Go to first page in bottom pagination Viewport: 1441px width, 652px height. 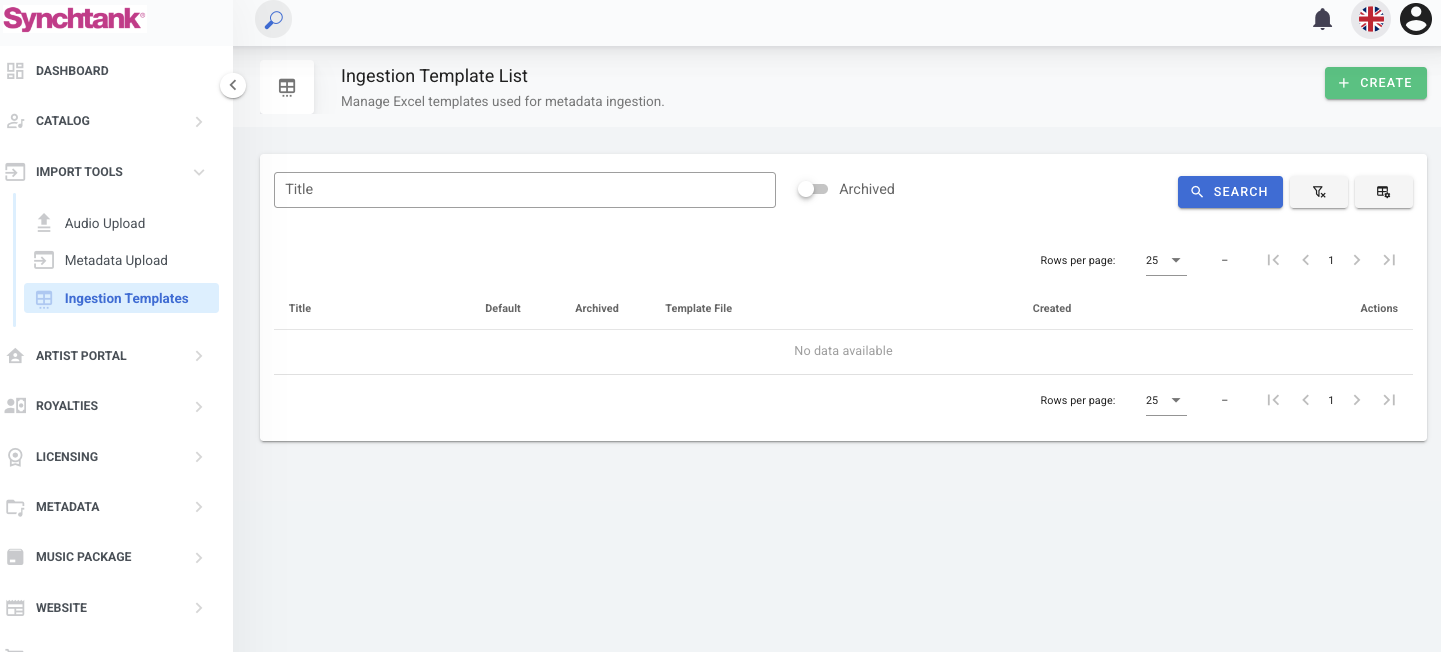pyautogui.click(x=1273, y=400)
